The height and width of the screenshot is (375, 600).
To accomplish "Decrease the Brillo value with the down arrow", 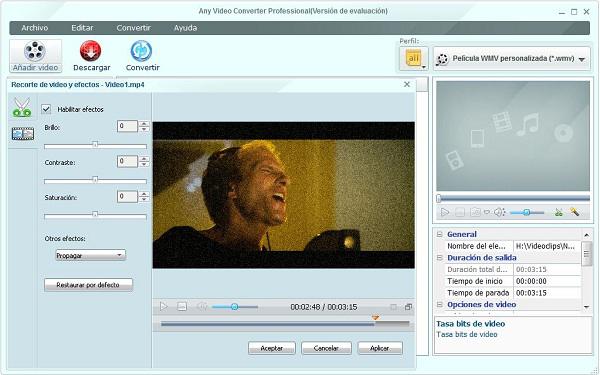I will (144, 129).
